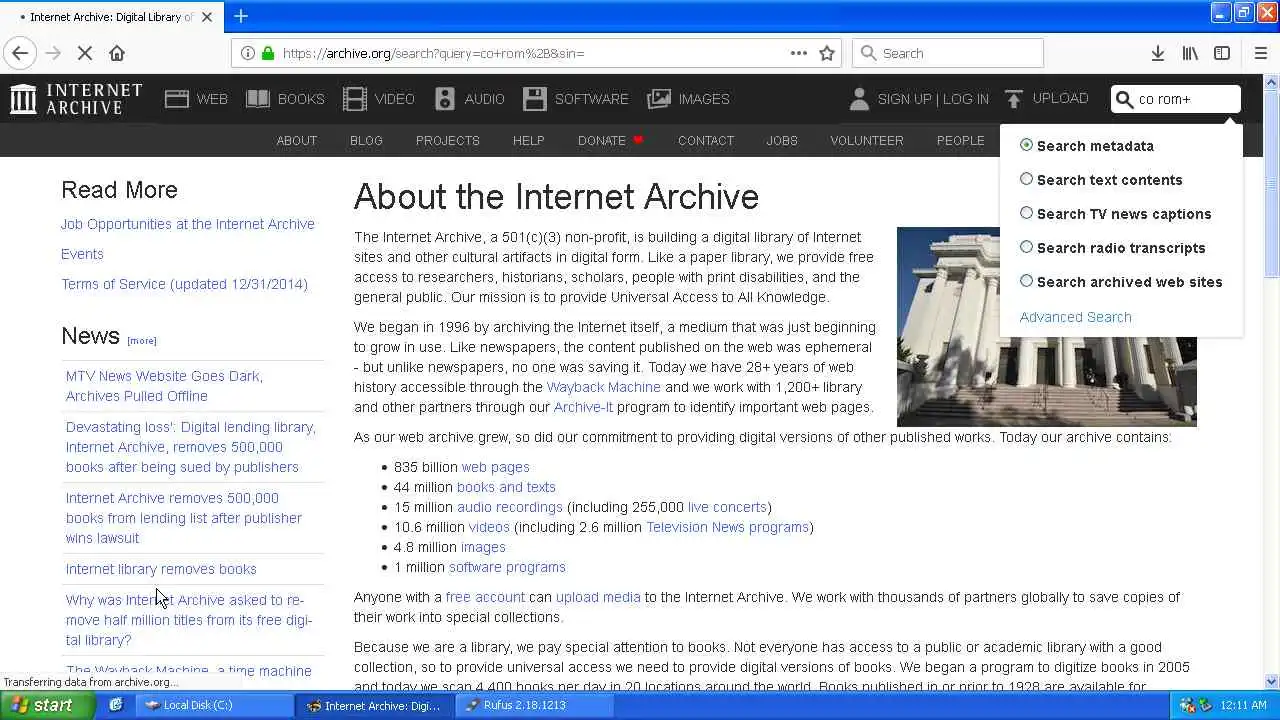Click the user avatar icon

(859, 99)
